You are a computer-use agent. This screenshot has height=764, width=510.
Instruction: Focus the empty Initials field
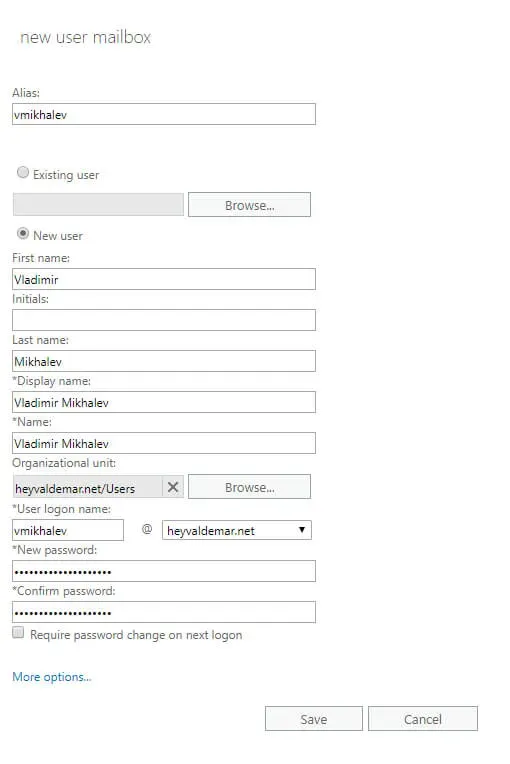point(164,320)
